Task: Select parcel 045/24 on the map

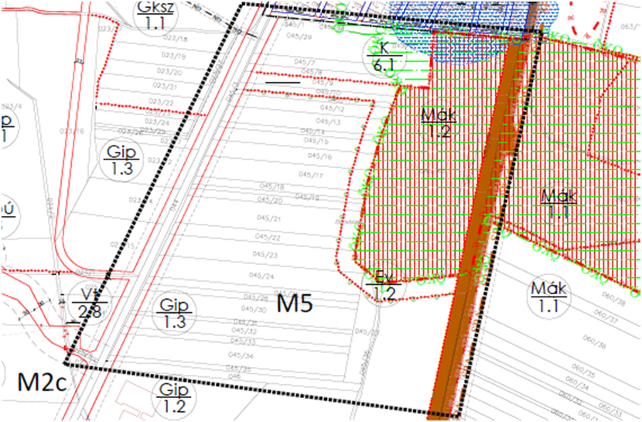Action: (x=263, y=276)
